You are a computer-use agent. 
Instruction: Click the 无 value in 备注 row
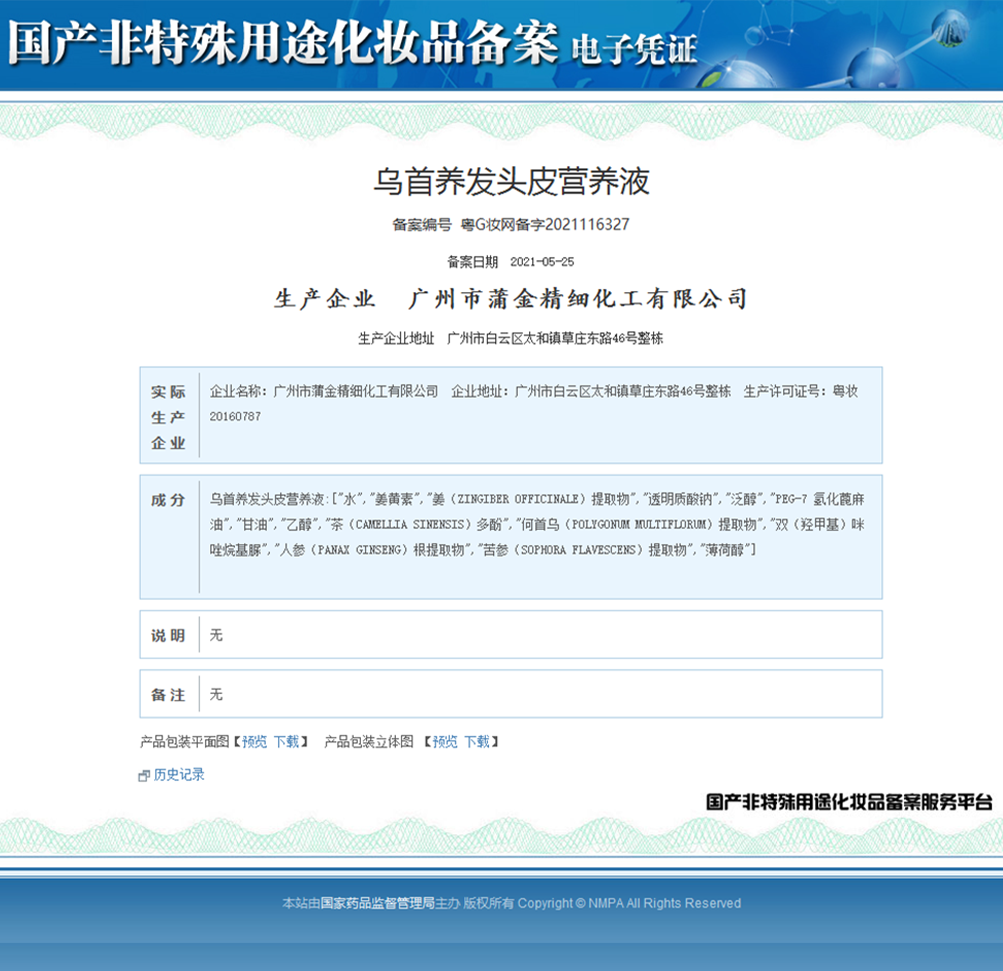(x=216, y=695)
